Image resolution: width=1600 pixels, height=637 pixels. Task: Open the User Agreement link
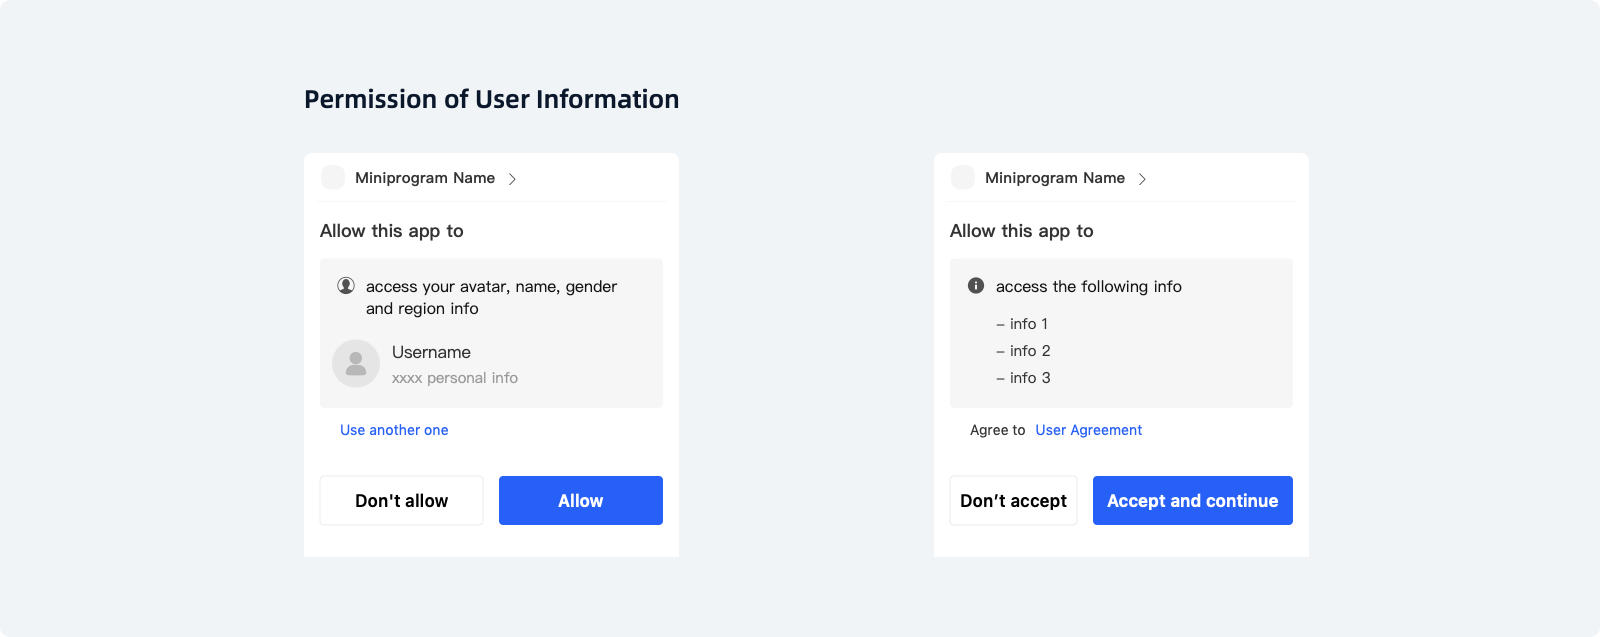point(1088,430)
